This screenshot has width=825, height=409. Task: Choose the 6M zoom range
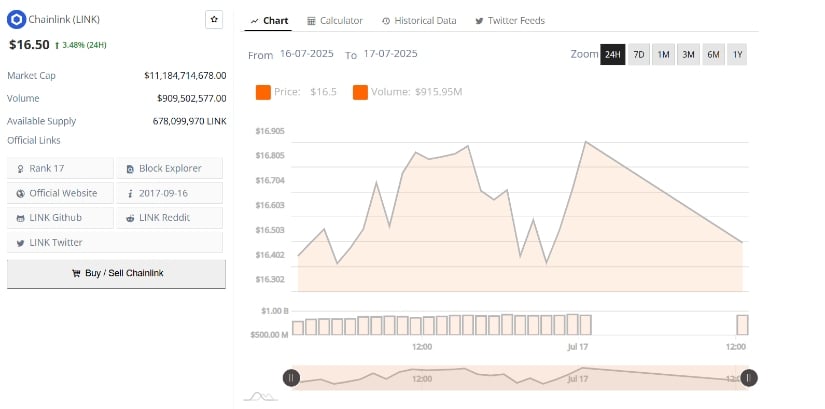[713, 54]
